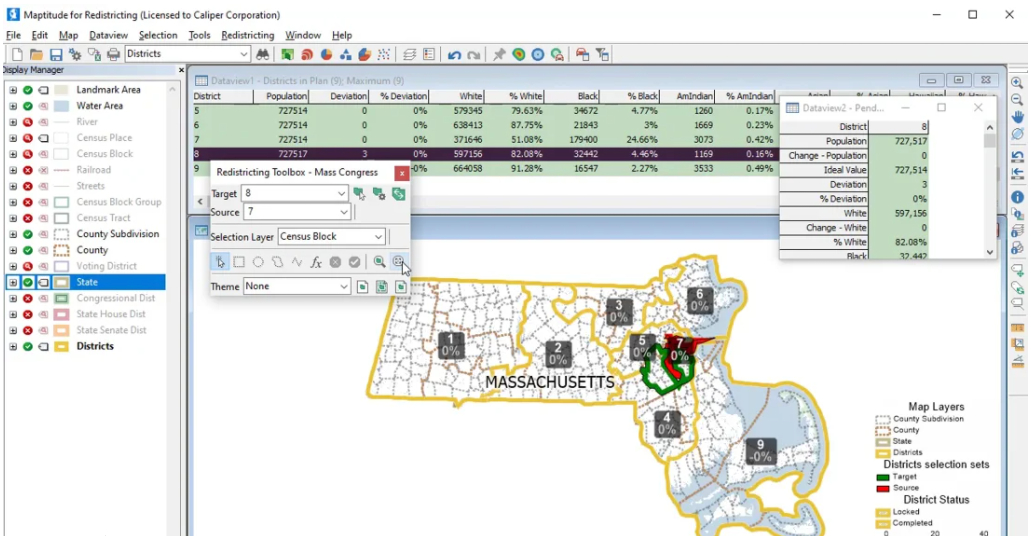Toggle visibility of County Subdivision layer
The width and height of the screenshot is (1031, 536).
pyautogui.click(x=28, y=234)
